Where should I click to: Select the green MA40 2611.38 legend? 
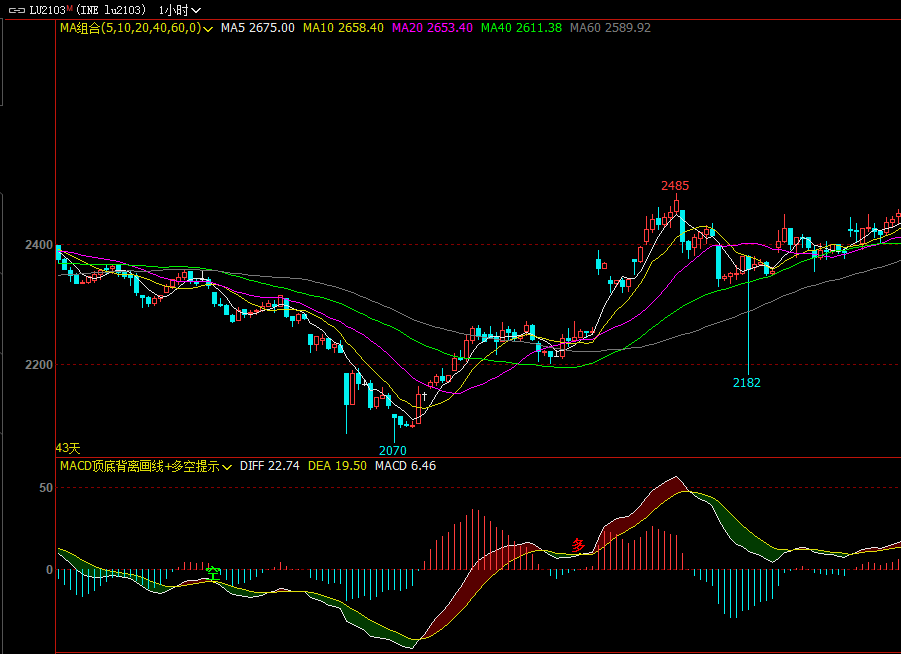point(521,28)
